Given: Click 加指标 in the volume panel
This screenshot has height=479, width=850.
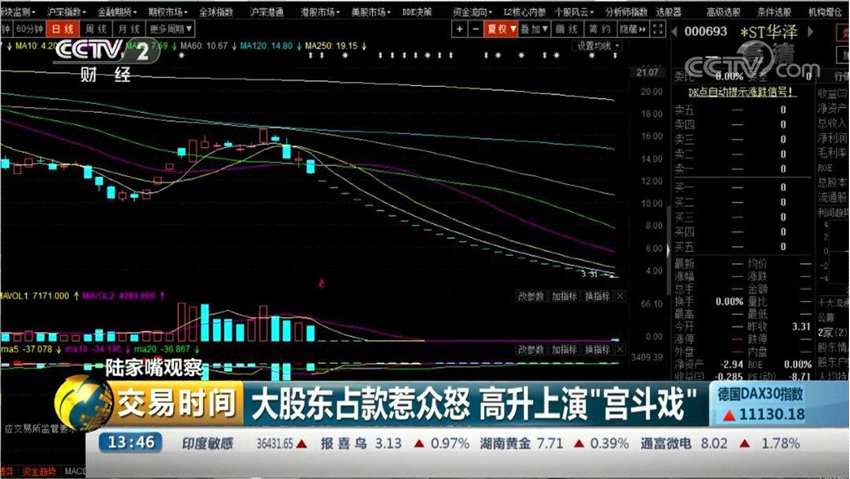Looking at the screenshot, I should (x=564, y=296).
